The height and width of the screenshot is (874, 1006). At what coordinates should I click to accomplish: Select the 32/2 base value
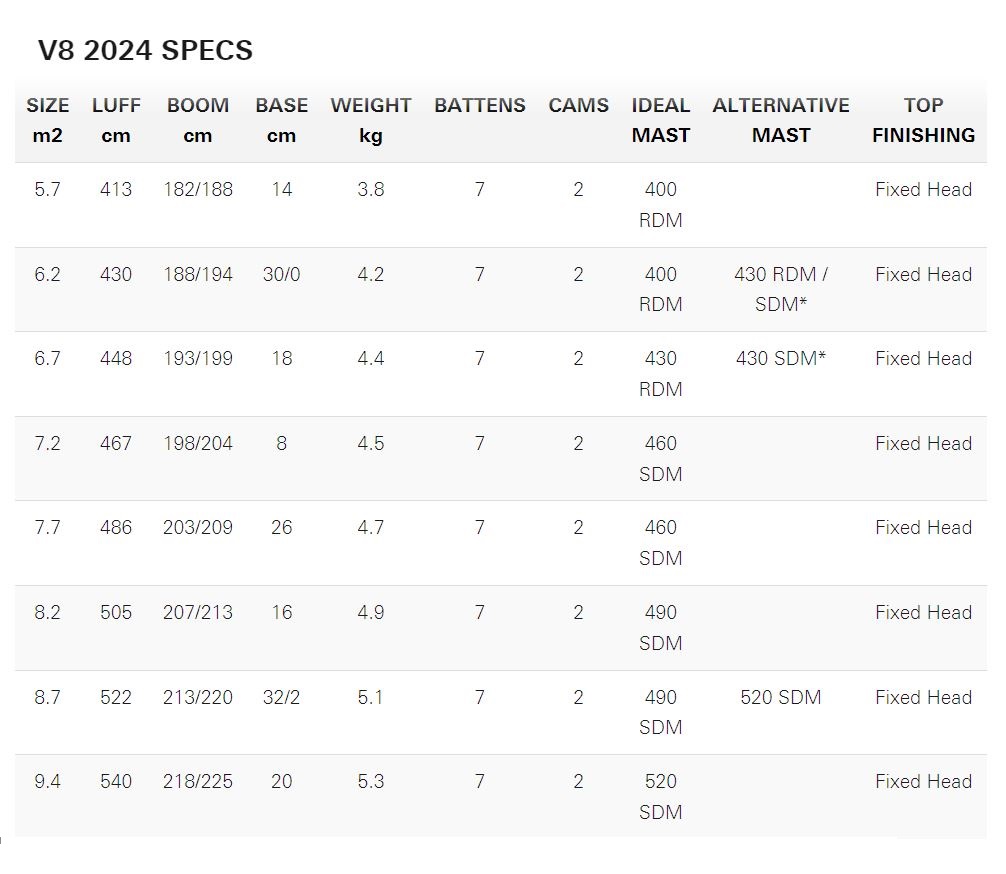pyautogui.click(x=282, y=697)
